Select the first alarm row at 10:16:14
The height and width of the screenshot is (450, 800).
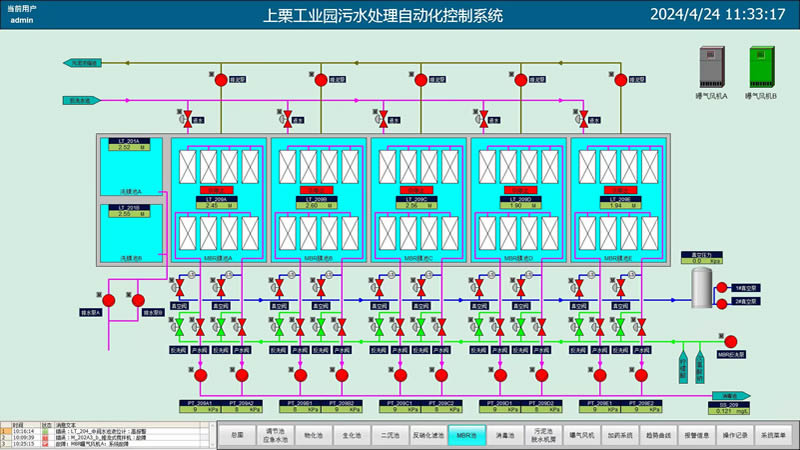[x=100, y=430]
